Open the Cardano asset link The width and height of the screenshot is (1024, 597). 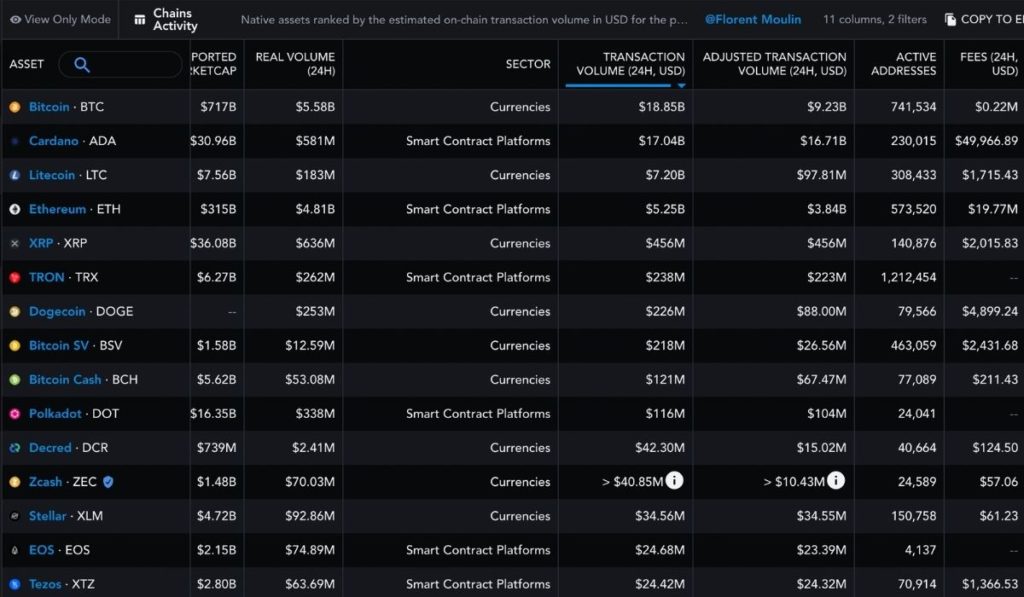54,141
